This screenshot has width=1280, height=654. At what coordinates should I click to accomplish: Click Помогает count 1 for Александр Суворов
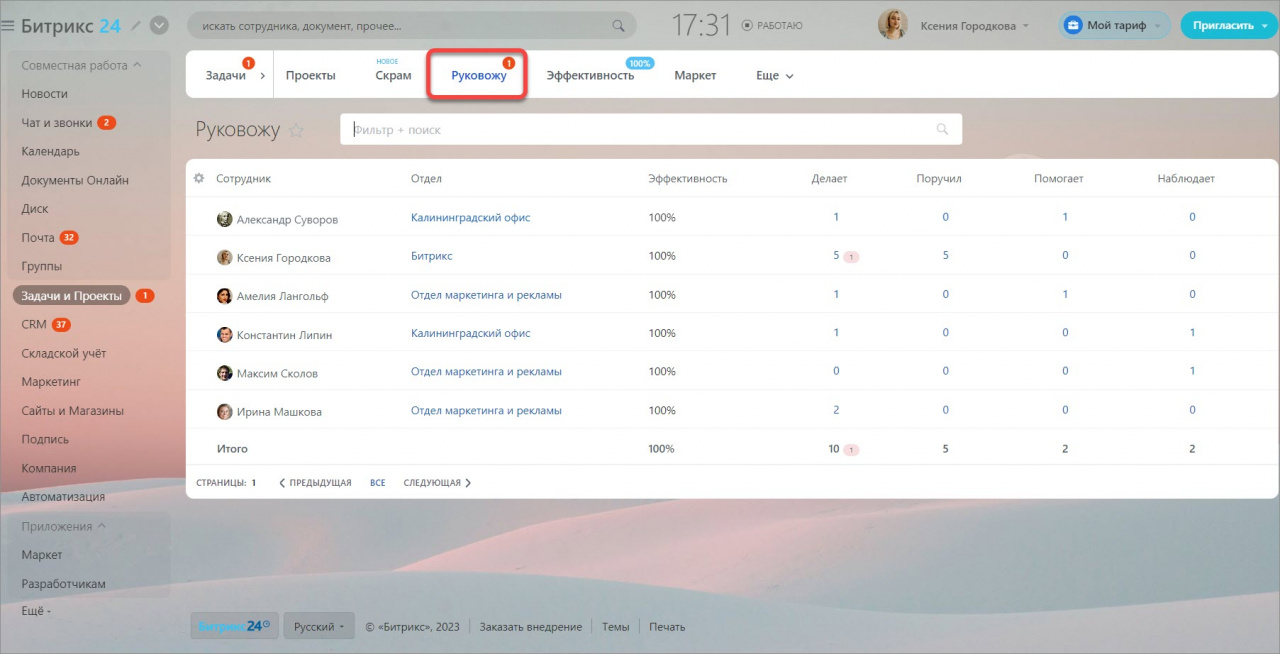[x=1065, y=217]
